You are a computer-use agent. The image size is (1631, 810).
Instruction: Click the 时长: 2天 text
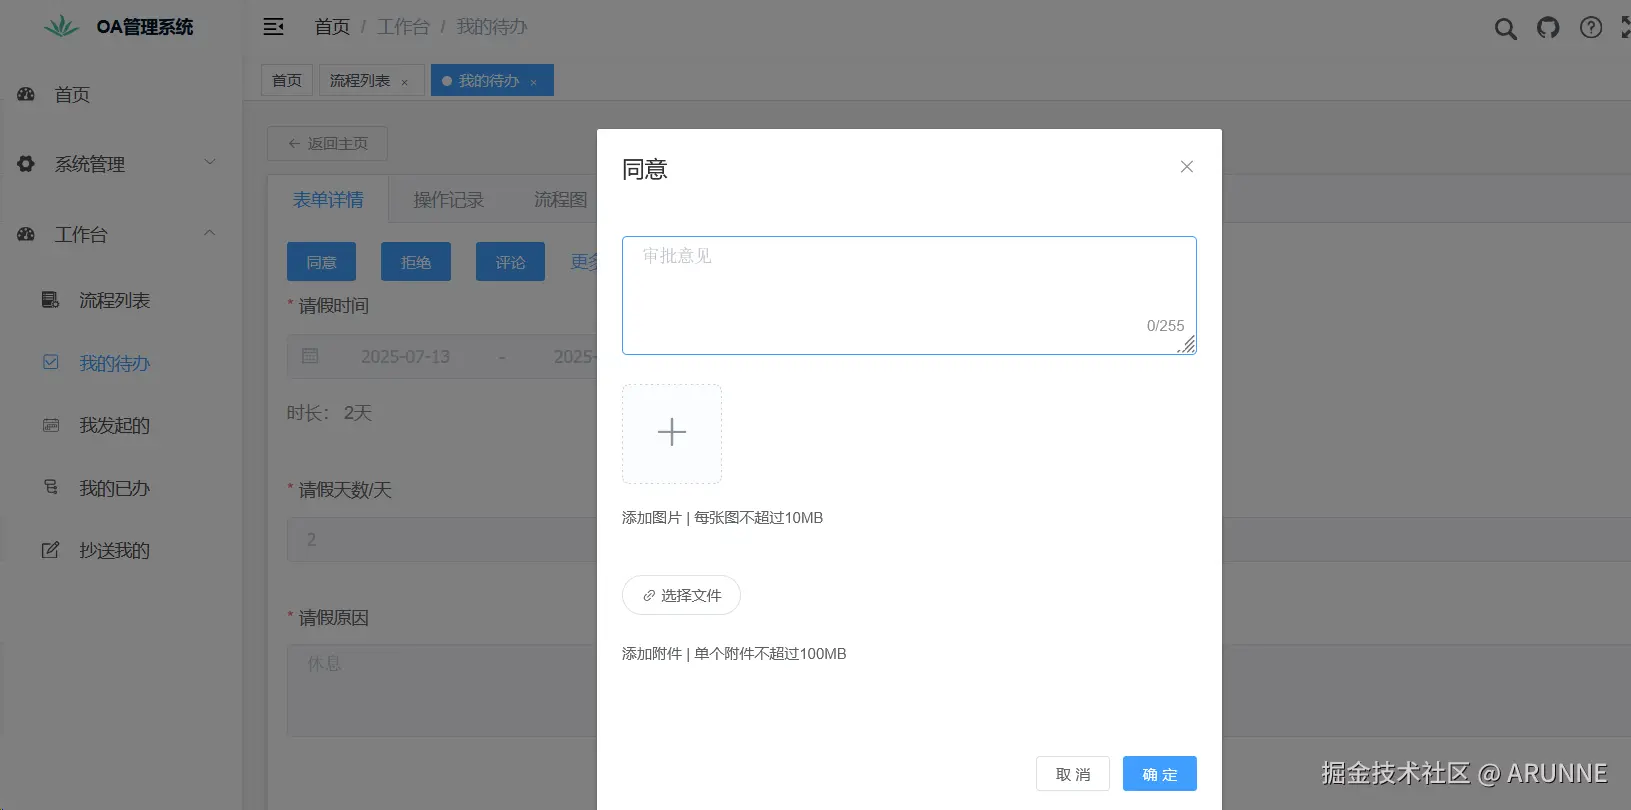pyautogui.click(x=329, y=413)
